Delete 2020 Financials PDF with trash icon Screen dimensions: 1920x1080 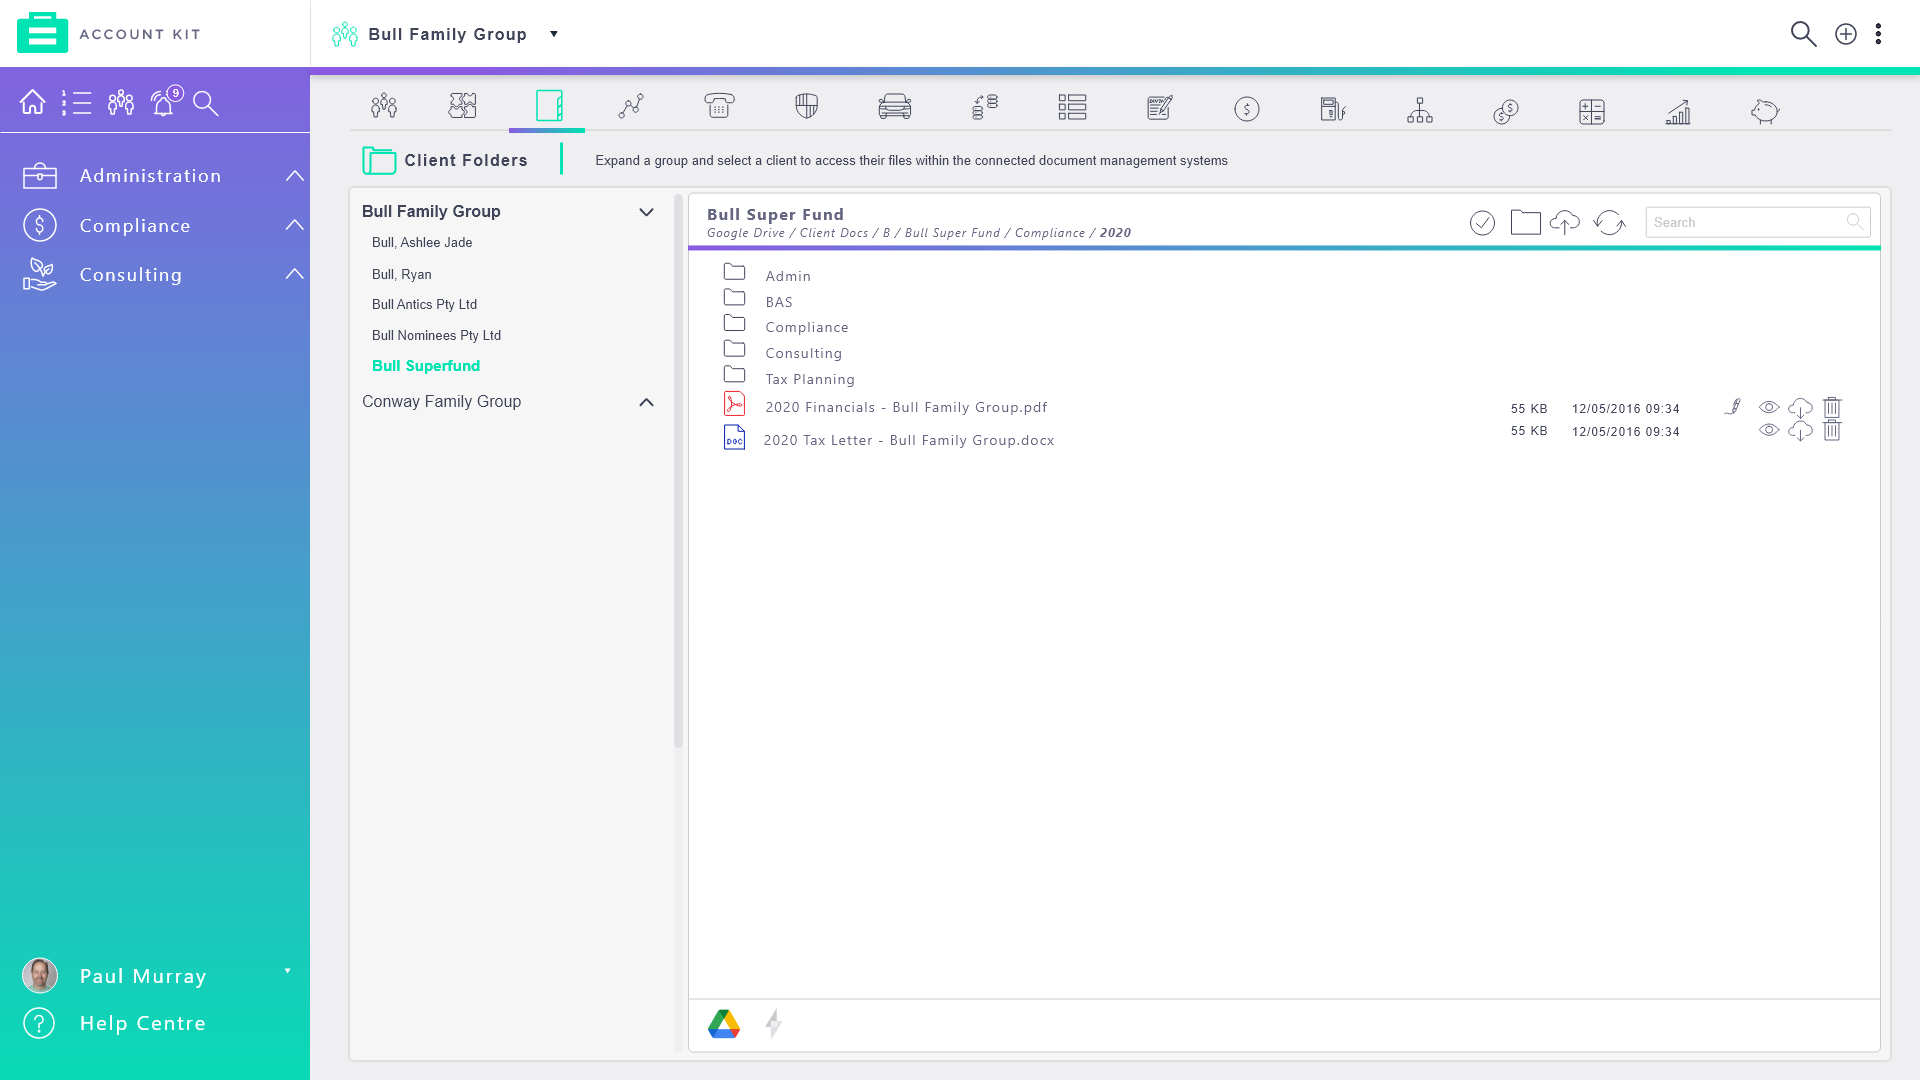coord(1832,407)
